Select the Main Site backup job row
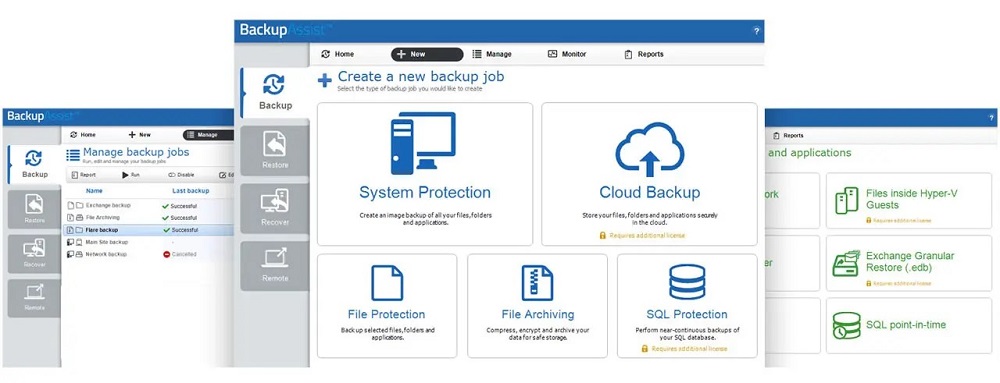Screen dimensions: 1000x383 click(x=149, y=242)
